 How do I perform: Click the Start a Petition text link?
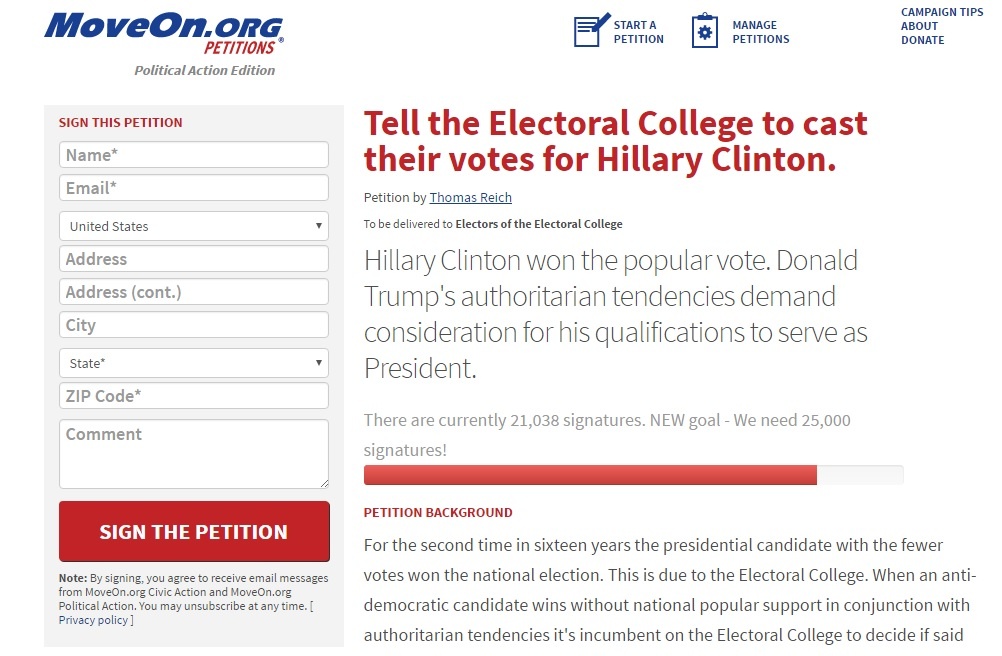tap(638, 32)
